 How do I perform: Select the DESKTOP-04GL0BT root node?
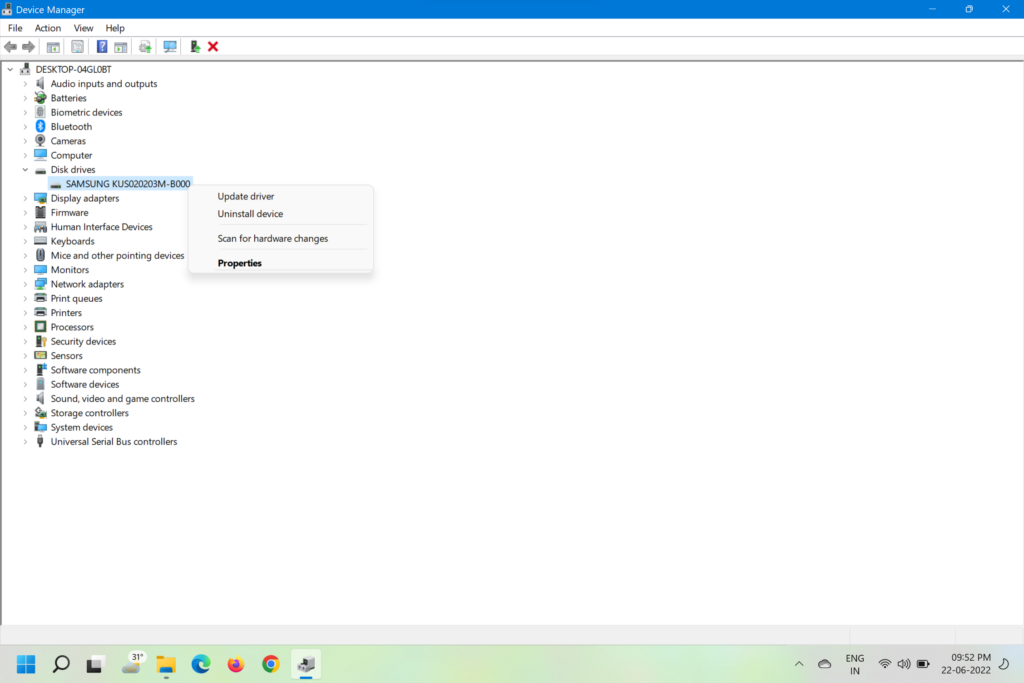[73, 70]
